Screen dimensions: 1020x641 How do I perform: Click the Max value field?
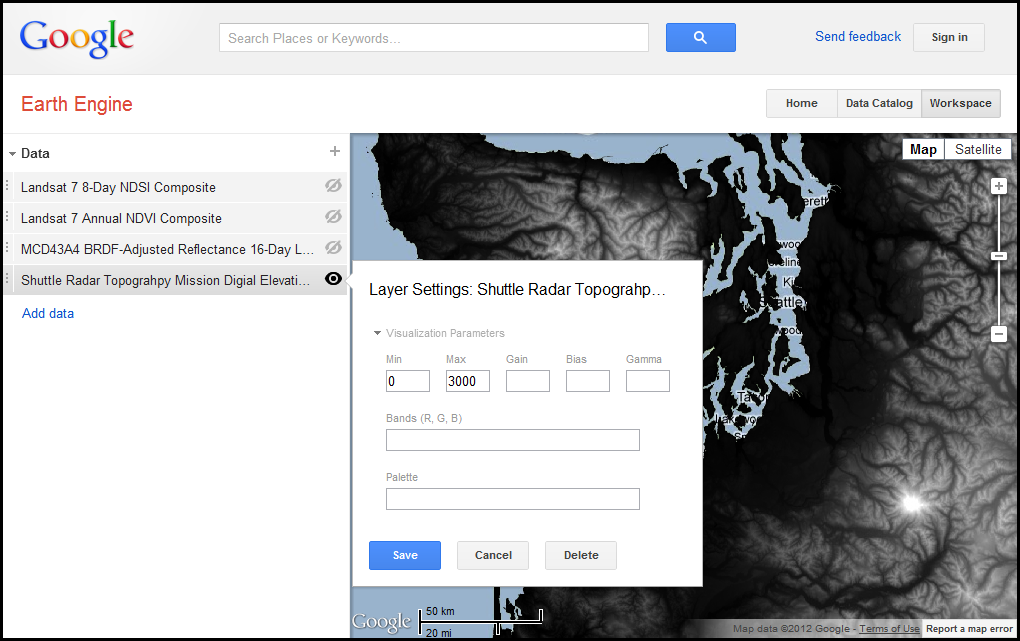pyautogui.click(x=468, y=381)
